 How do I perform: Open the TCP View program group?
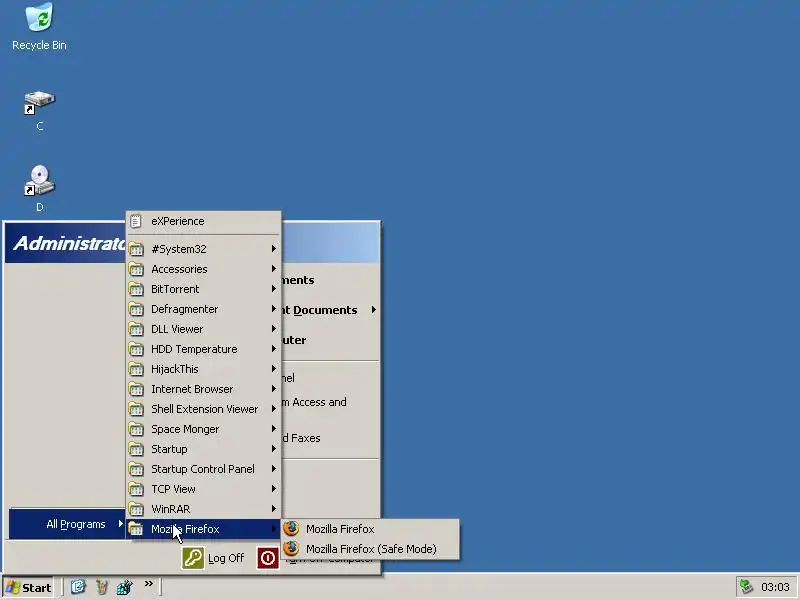(x=204, y=489)
